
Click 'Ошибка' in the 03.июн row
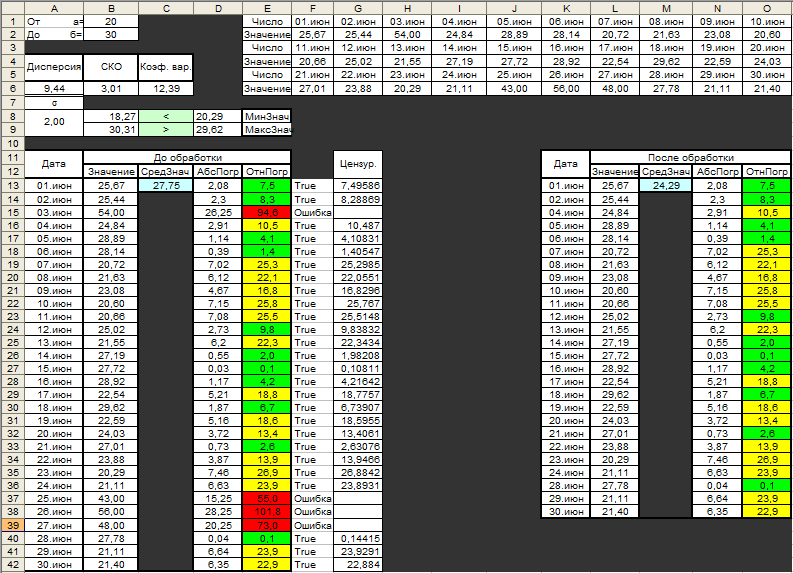click(x=313, y=212)
